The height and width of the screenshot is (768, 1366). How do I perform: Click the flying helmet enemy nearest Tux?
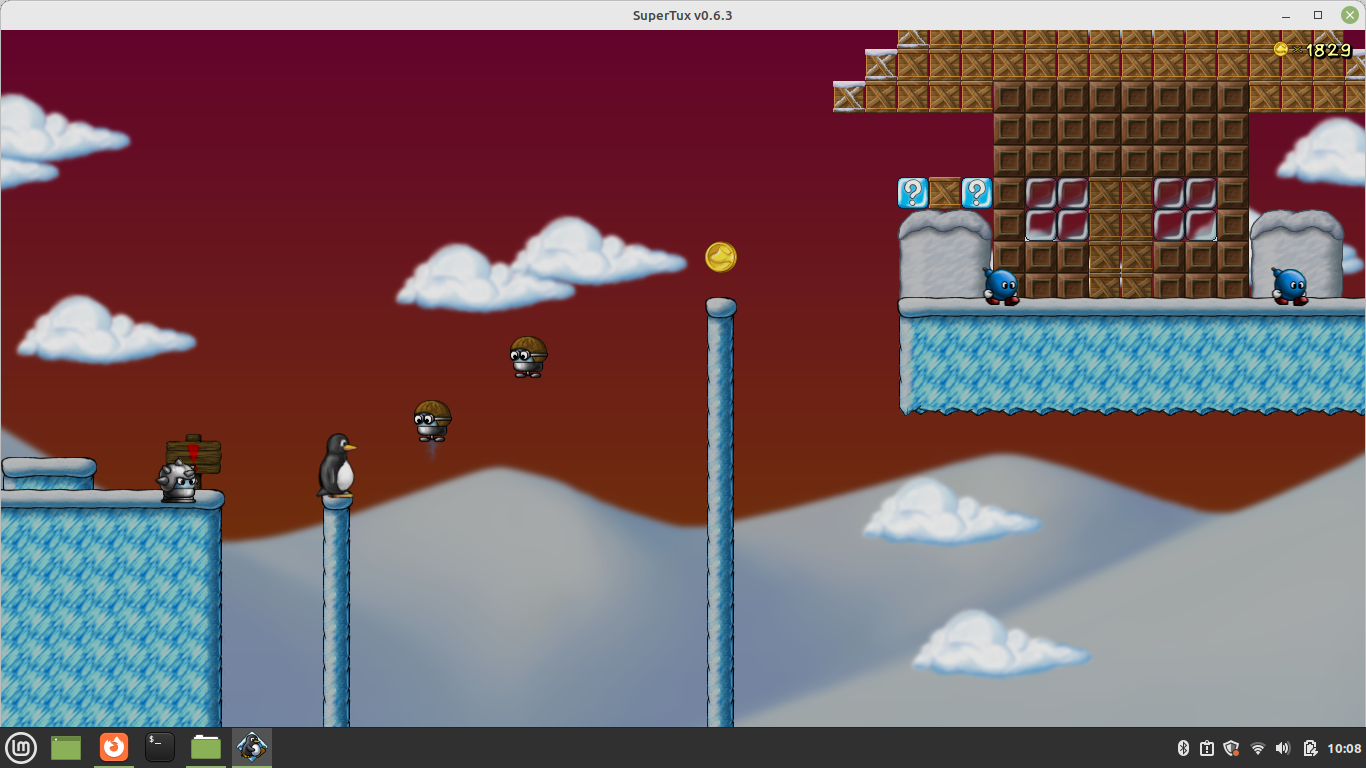(432, 420)
